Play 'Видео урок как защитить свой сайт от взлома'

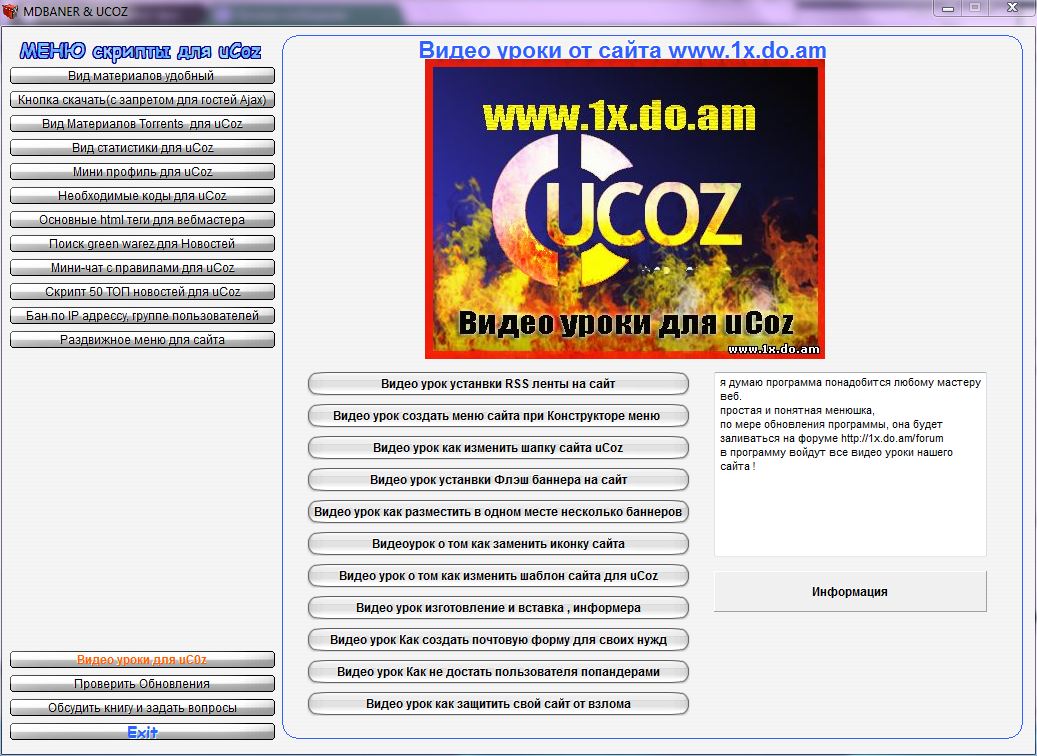(498, 704)
